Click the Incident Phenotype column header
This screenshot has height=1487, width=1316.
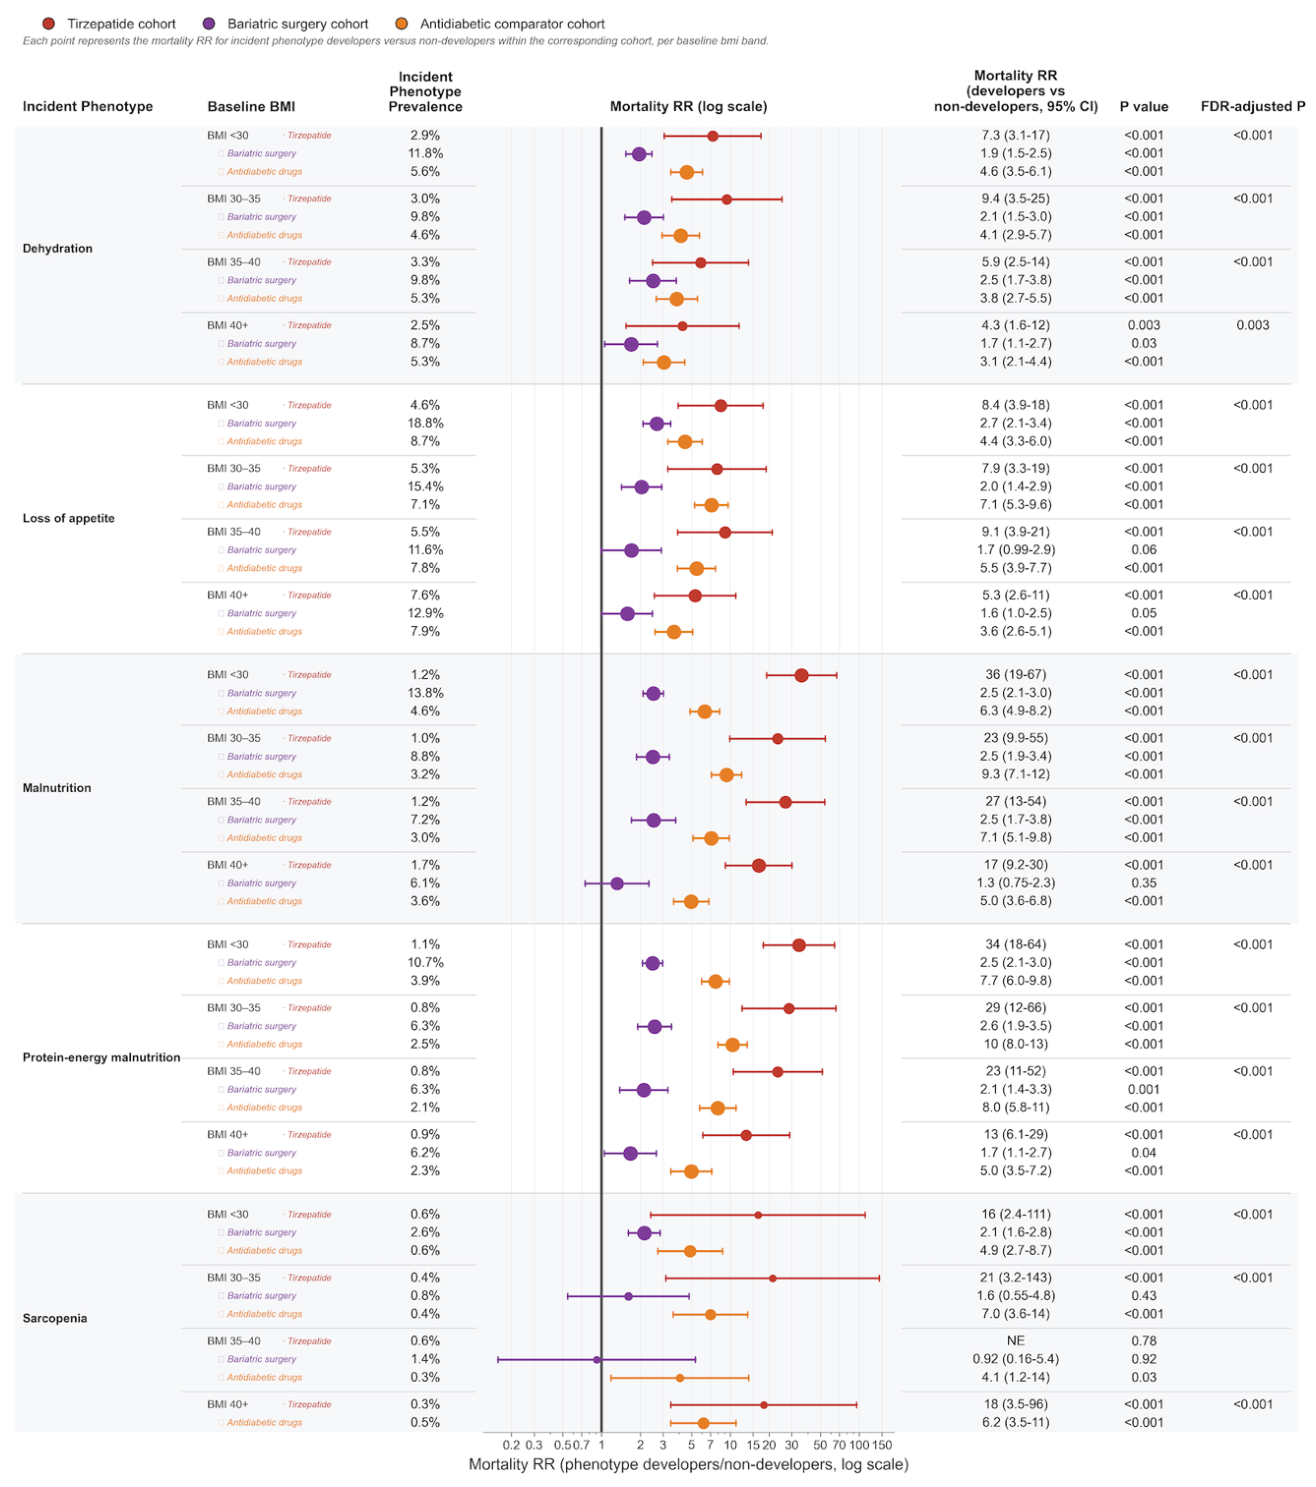[x=88, y=107]
